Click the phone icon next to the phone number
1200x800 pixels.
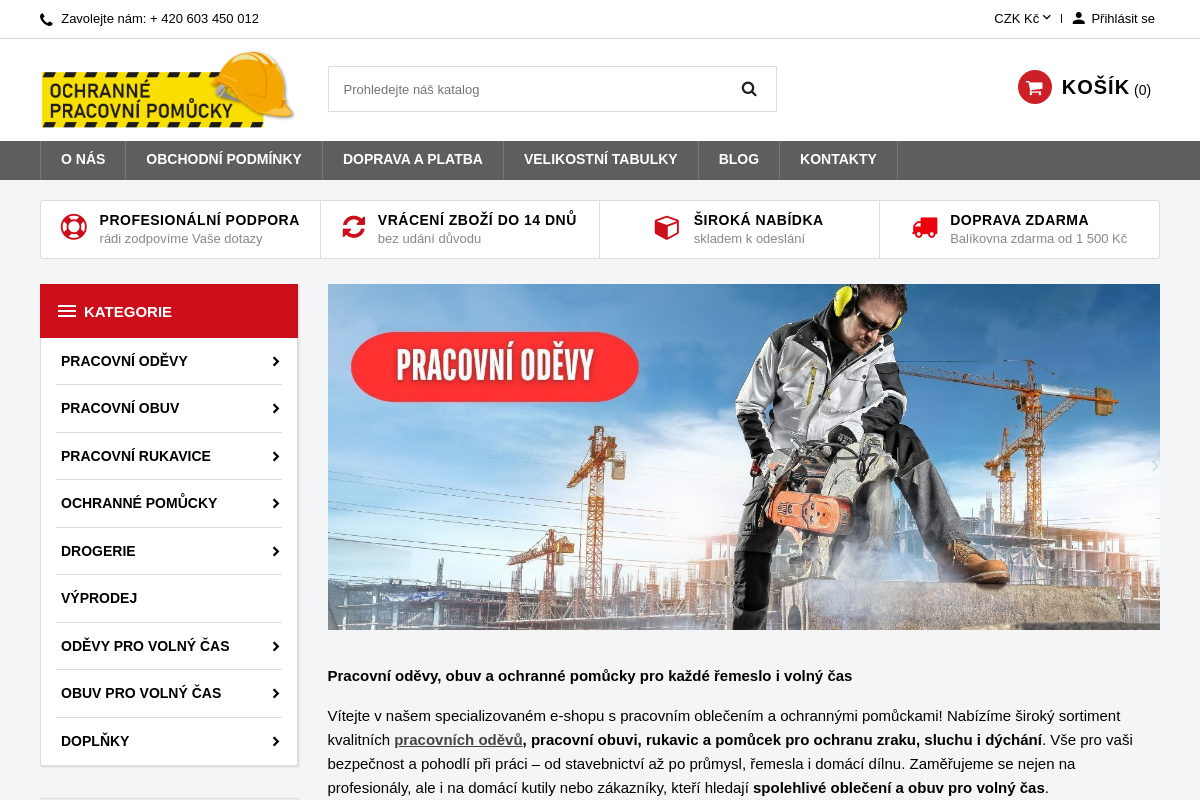pos(46,19)
